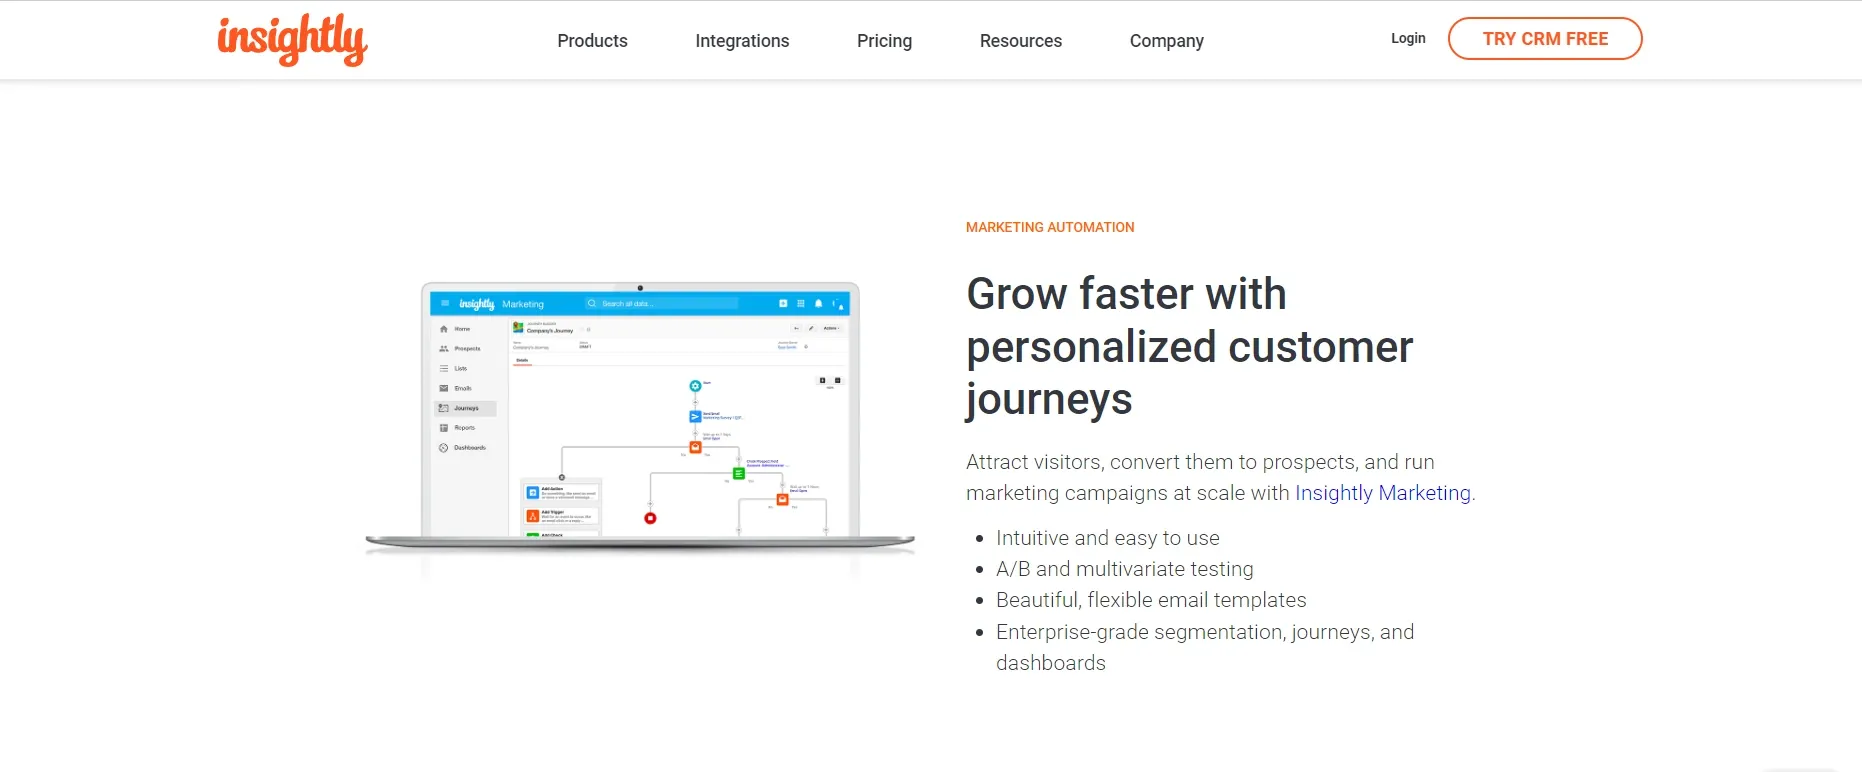Viewport: 1862px width, 772px height.
Task: Click the blue Send Email node icon
Action: click(695, 416)
